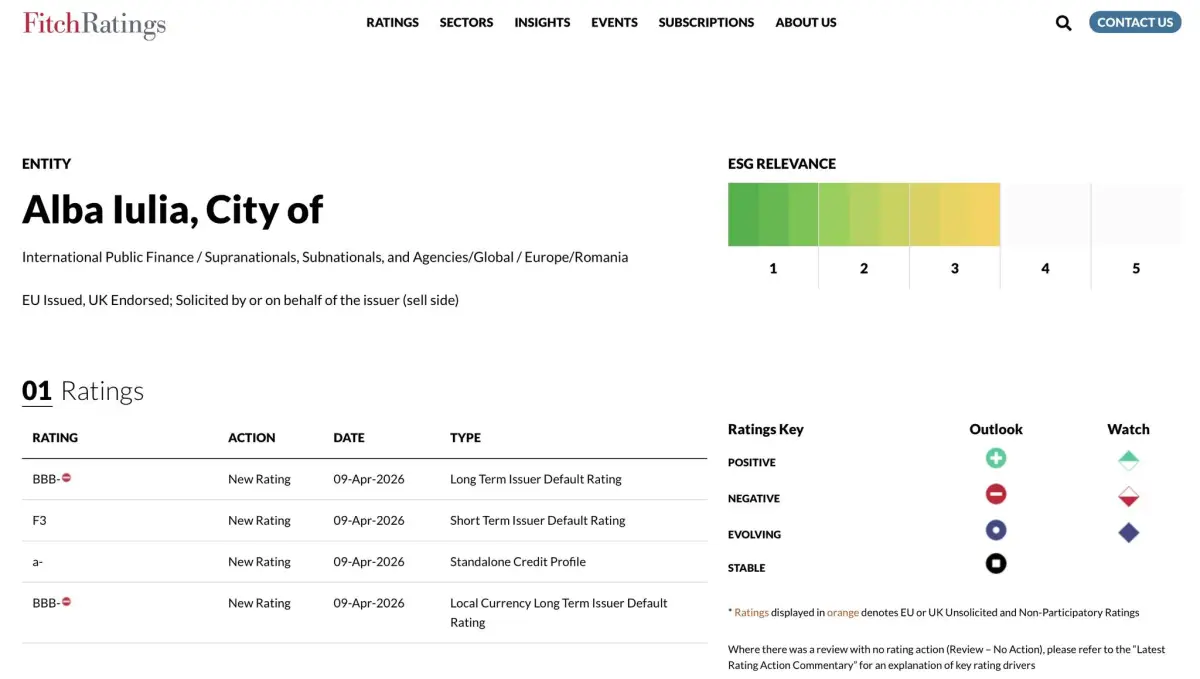This screenshot has height=679, width=1200.
Task: Open the Sectors navigation menu
Action: [x=466, y=22]
